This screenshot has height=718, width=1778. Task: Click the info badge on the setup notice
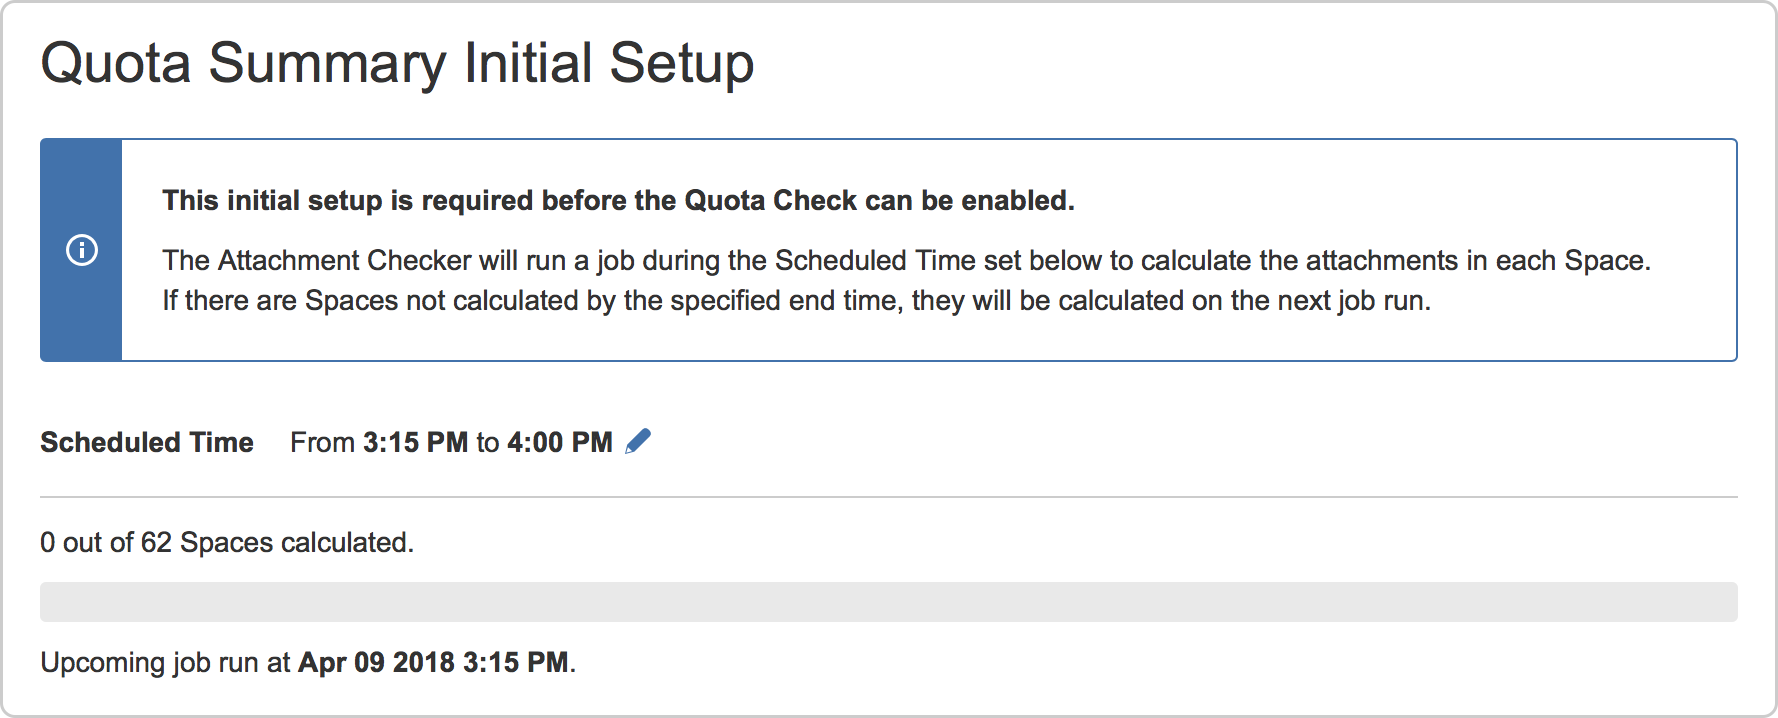(80, 249)
